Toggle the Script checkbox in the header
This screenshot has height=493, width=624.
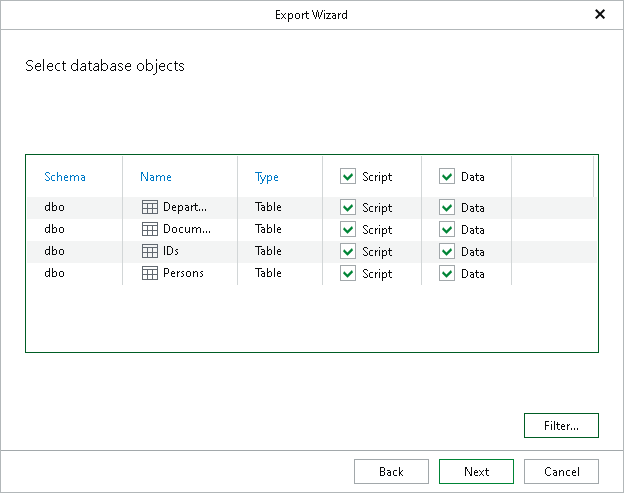coord(348,177)
